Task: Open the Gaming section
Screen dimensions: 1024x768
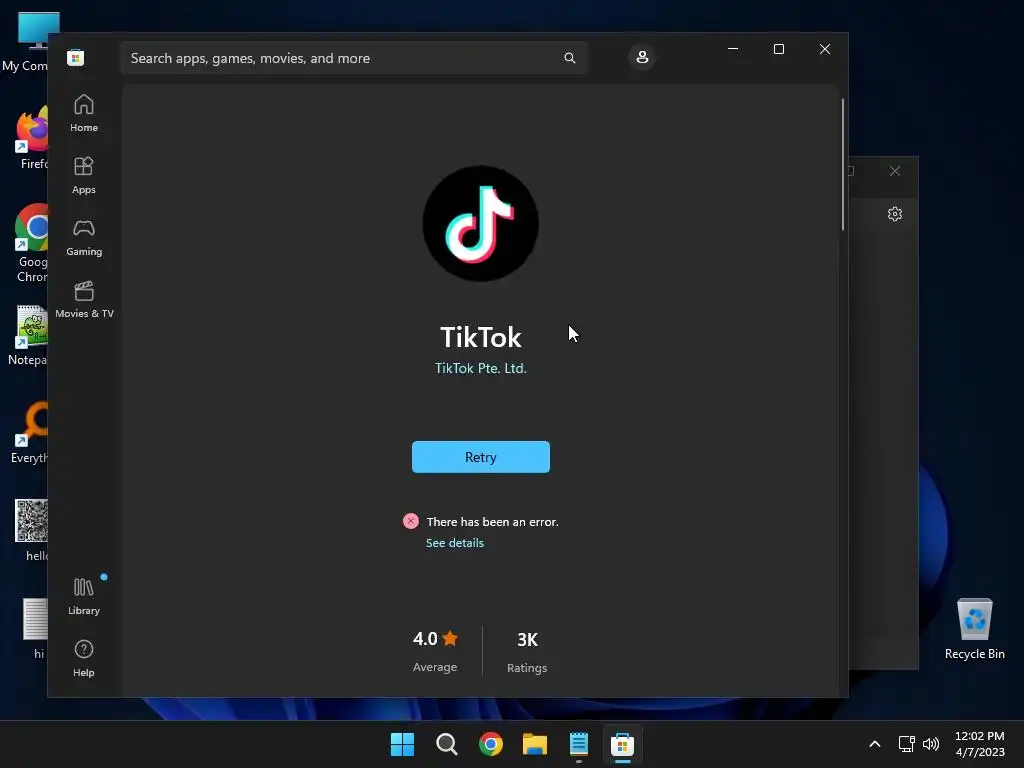Action: coord(84,238)
